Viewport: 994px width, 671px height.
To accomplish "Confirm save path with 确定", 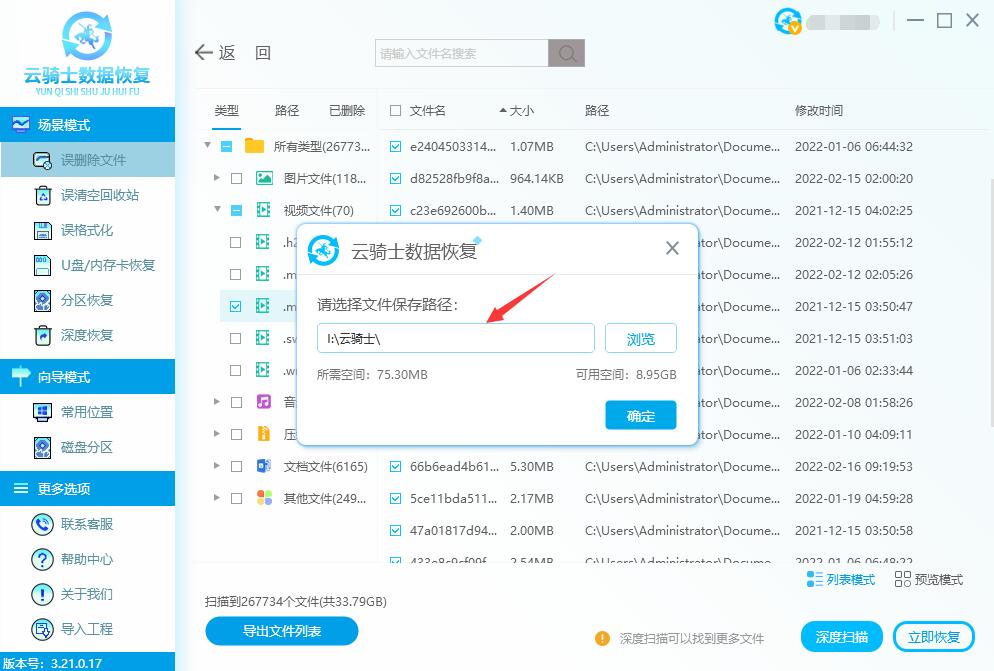I will [640, 415].
